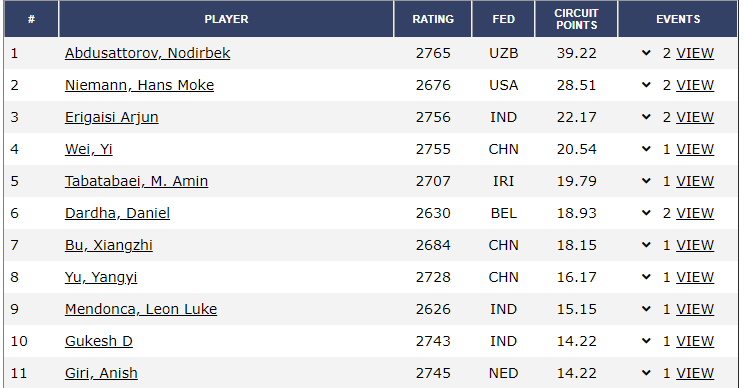
Task: Sort by FED column header
Action: (x=503, y=19)
